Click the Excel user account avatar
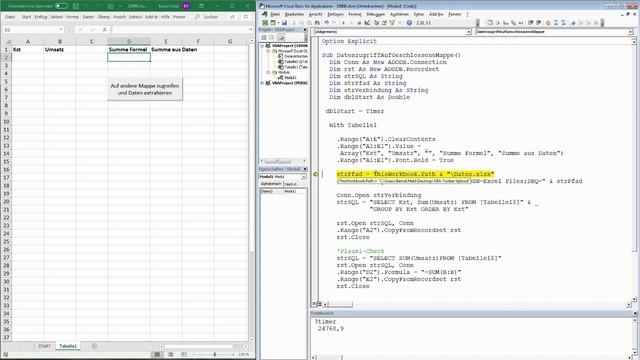Viewport: 640px width, 360px height. [x=186, y=6]
